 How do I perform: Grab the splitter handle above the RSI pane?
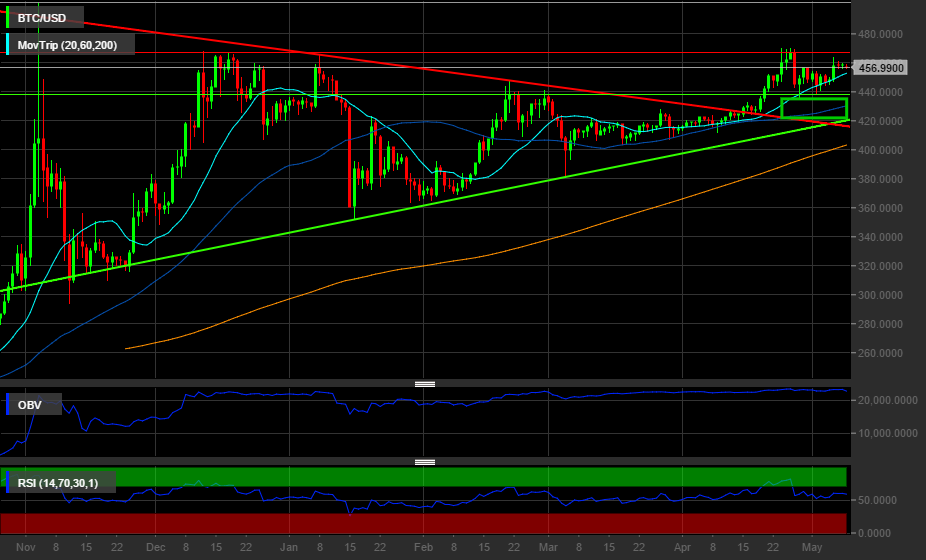424,462
